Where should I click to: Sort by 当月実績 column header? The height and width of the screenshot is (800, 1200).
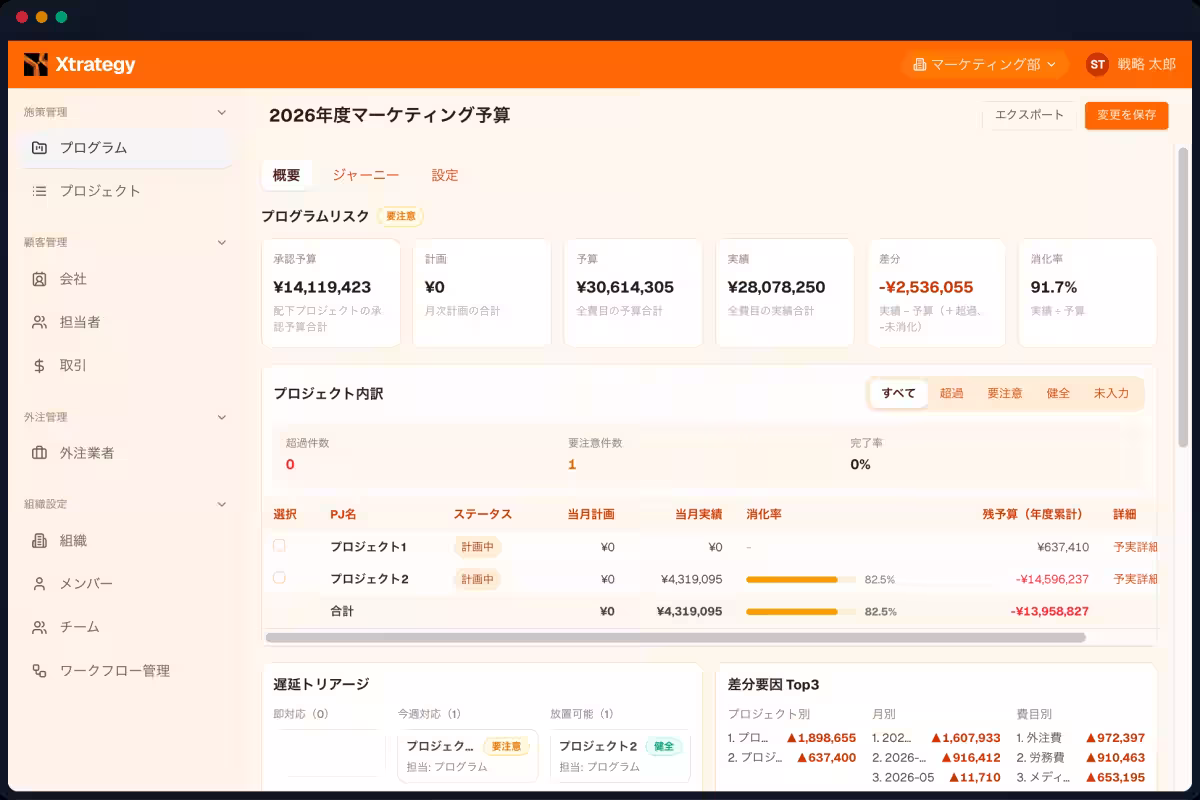(698, 514)
